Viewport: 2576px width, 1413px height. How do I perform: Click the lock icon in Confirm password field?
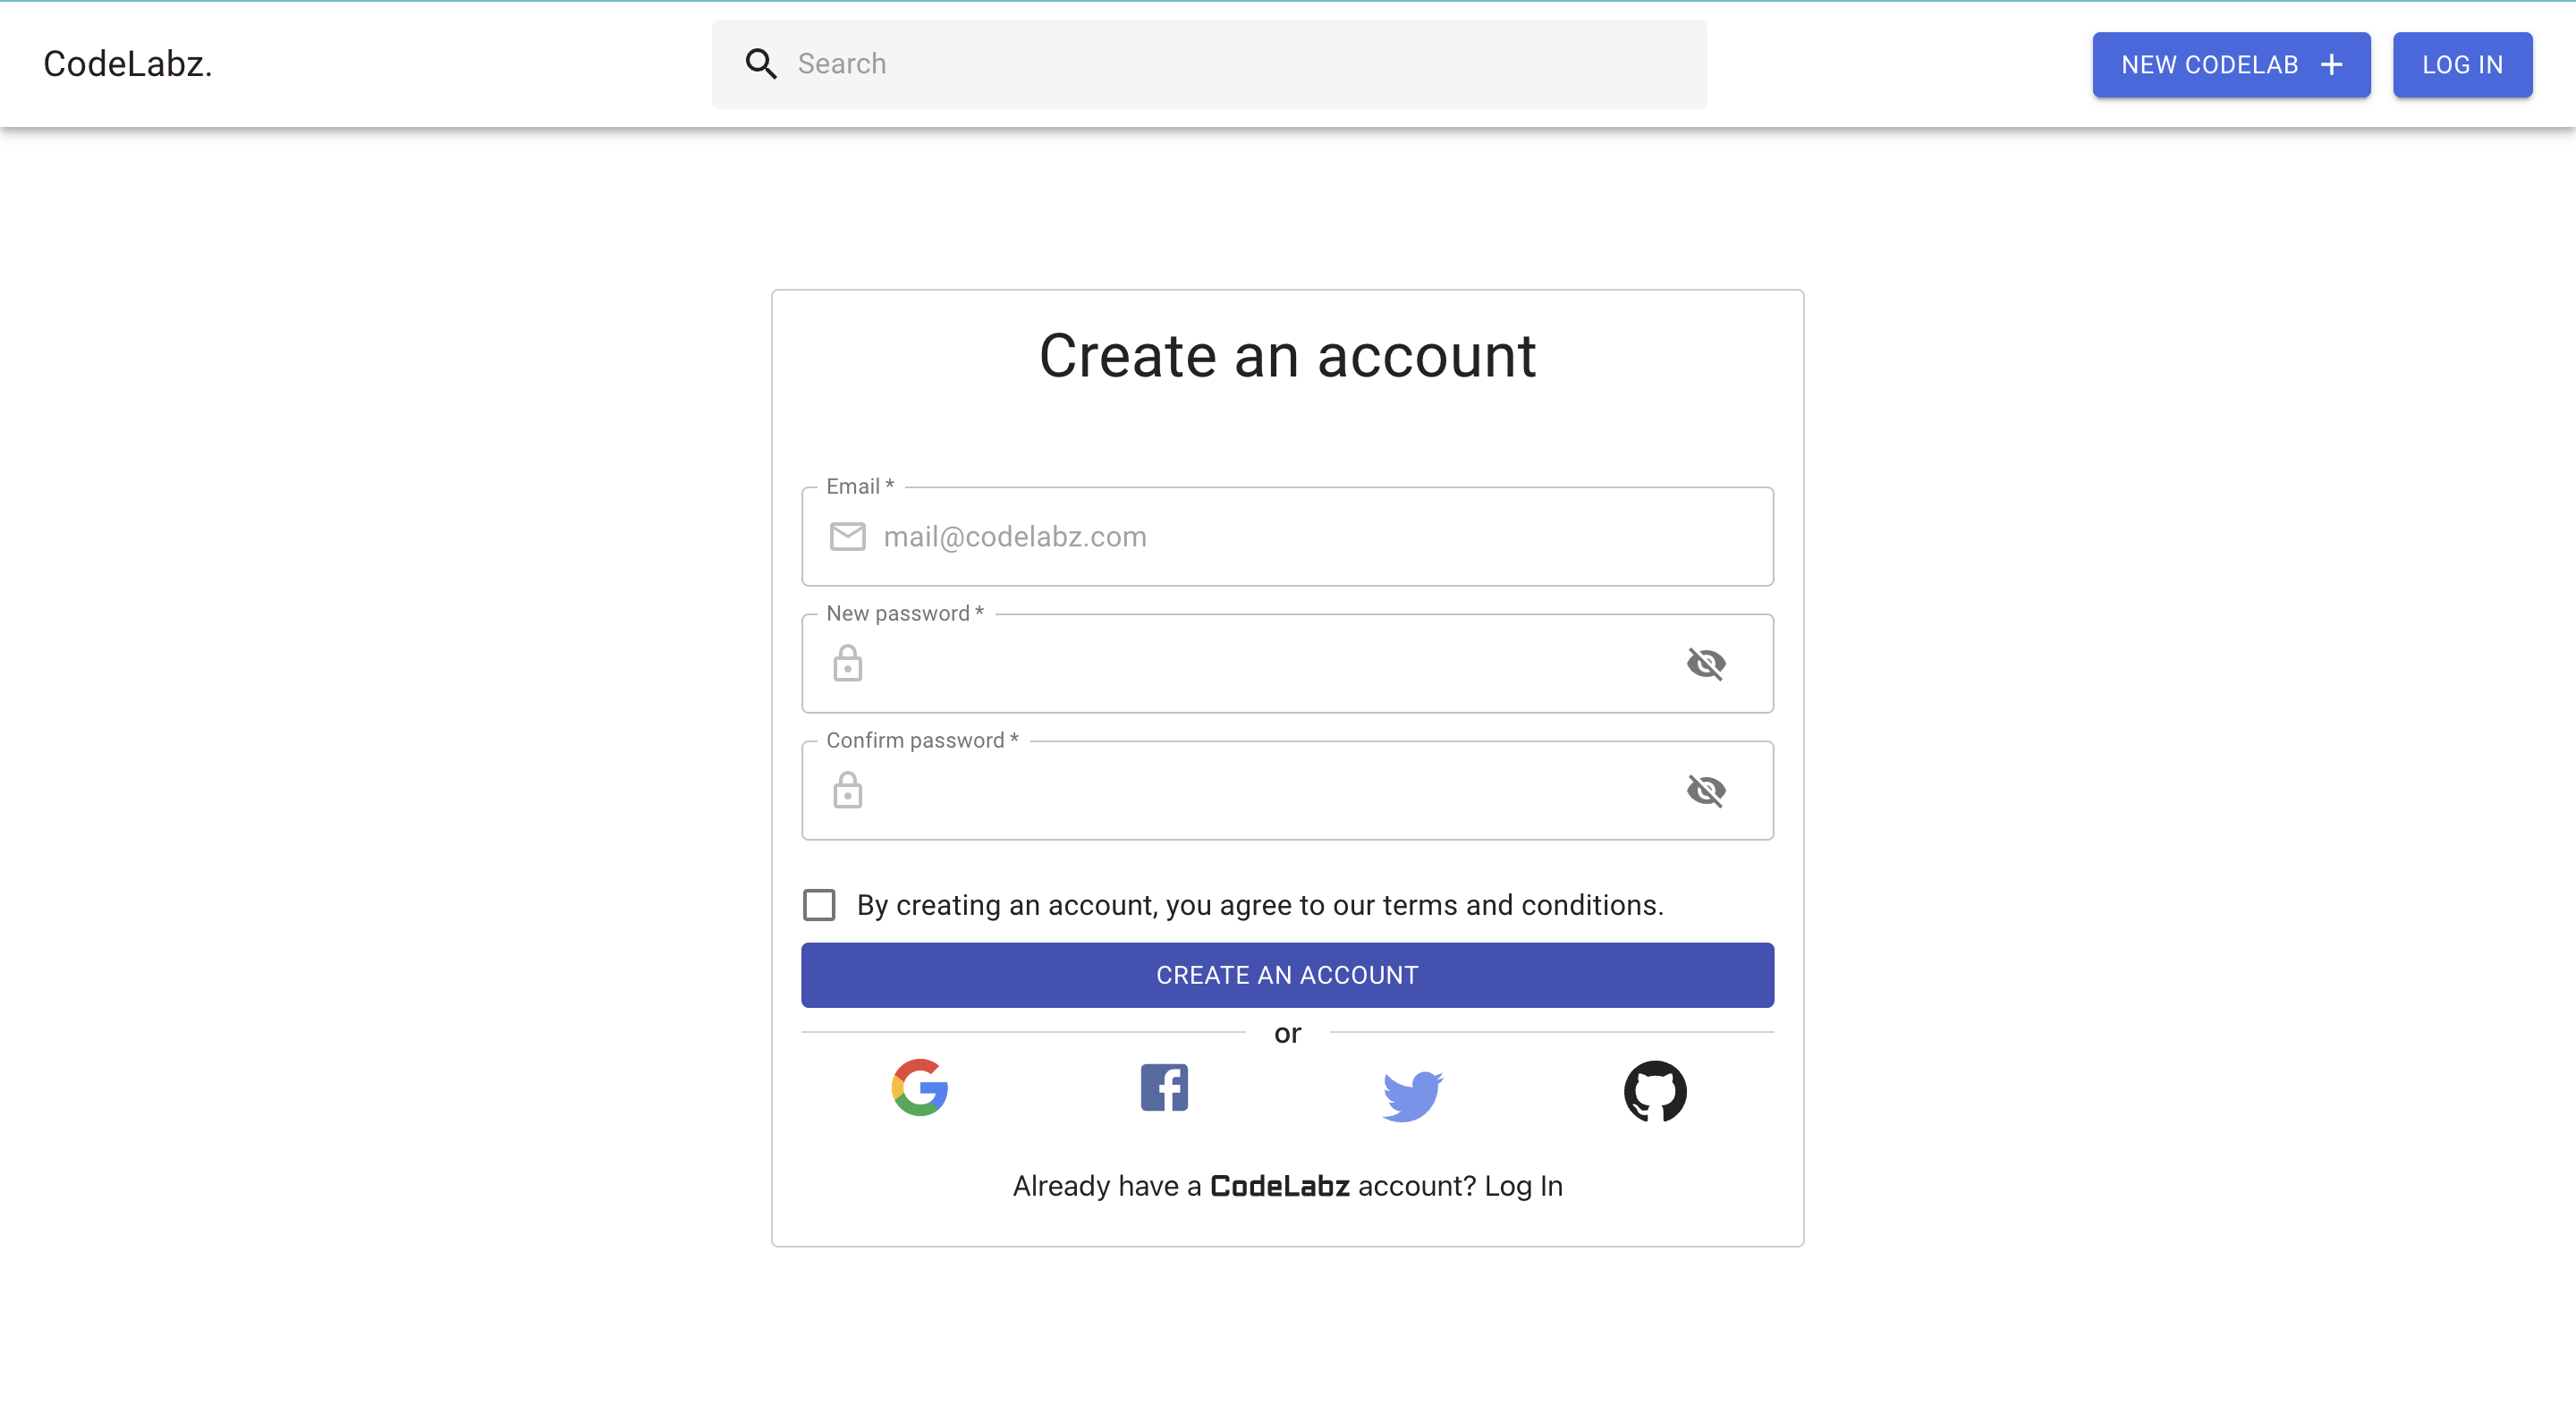click(847, 790)
